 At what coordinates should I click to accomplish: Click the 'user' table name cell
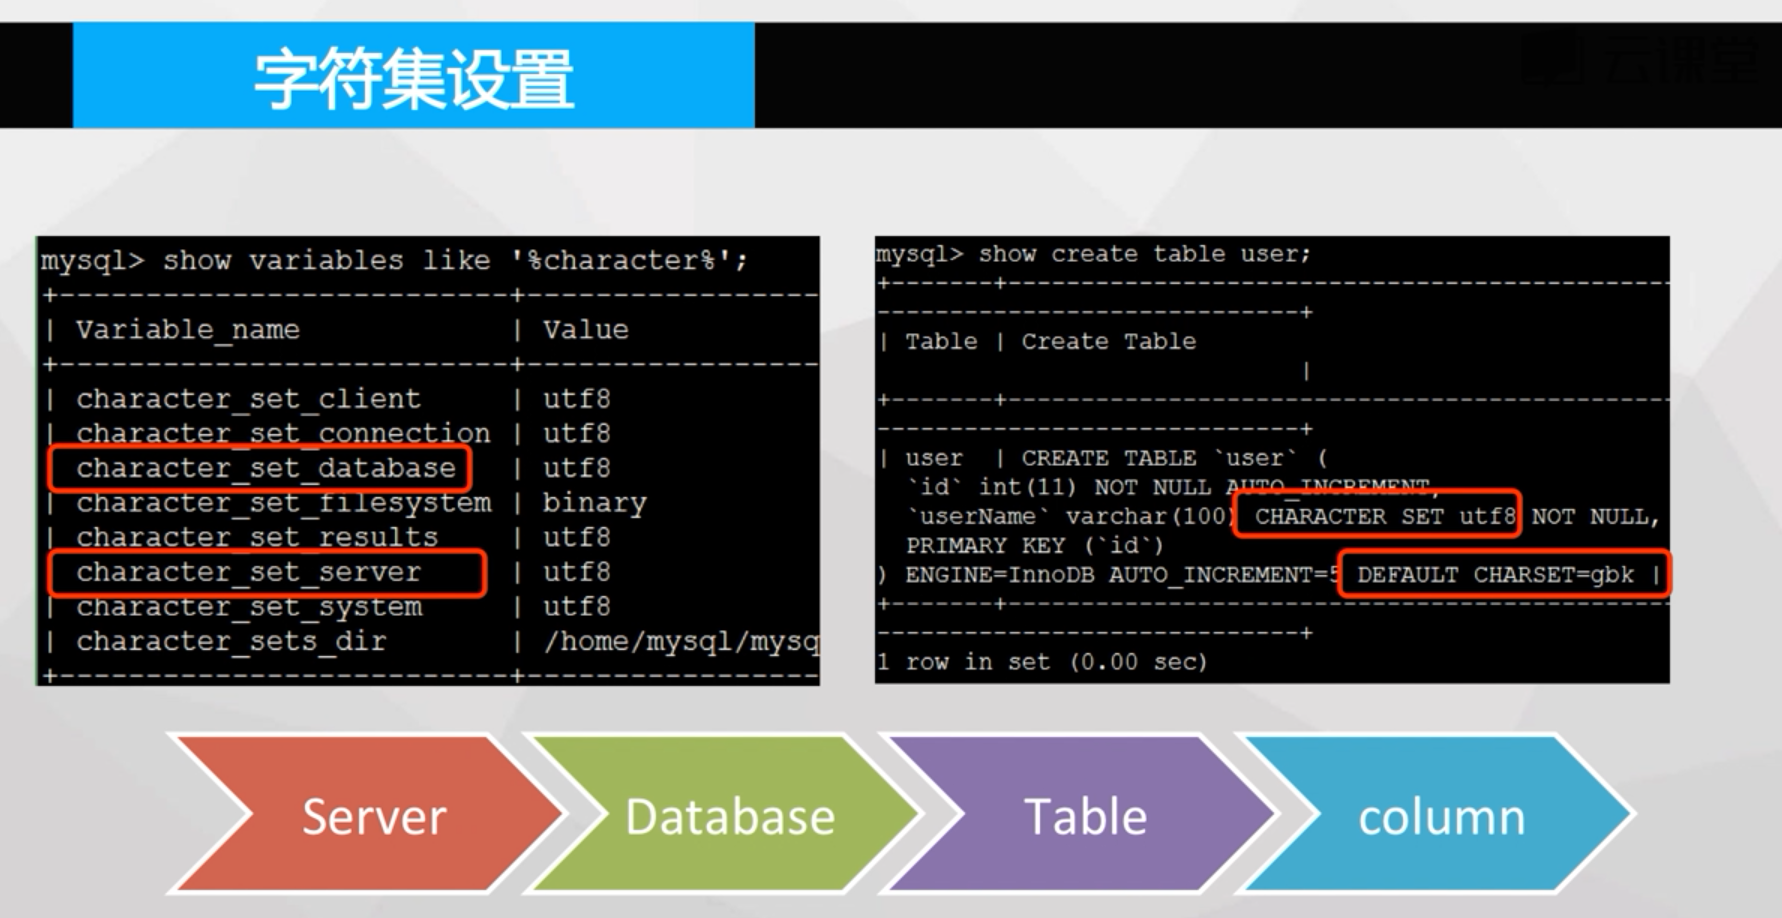[934, 458]
